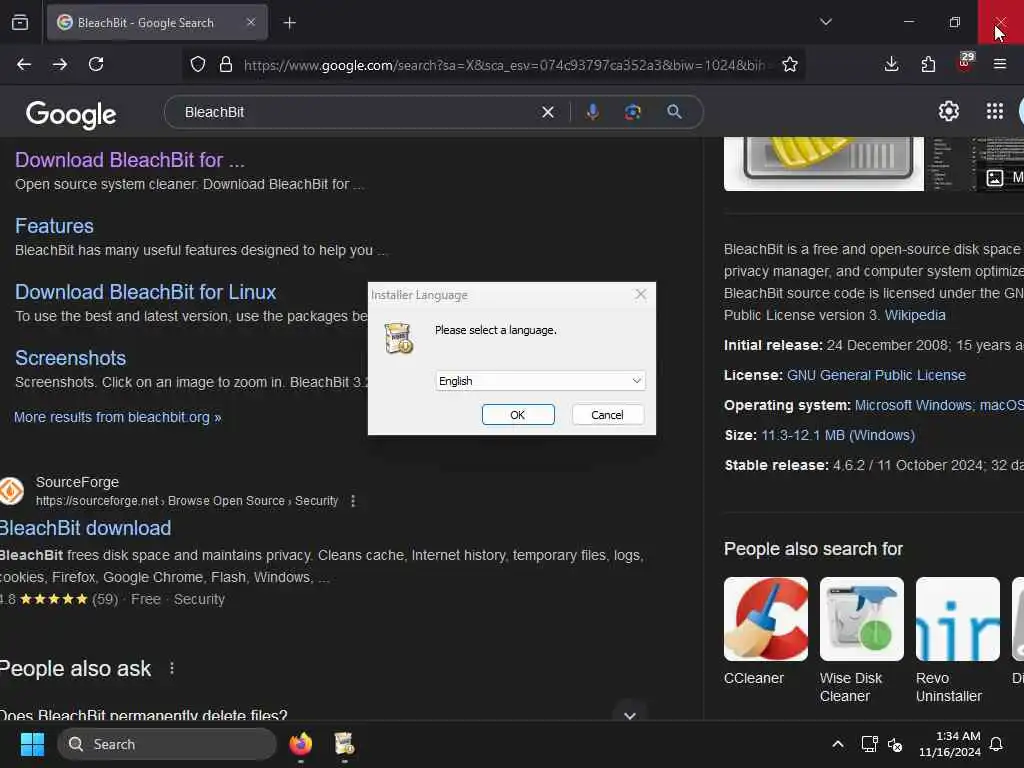Open 11.3-12.1 MB (Windows) size link
The width and height of the screenshot is (1024, 768).
click(838, 436)
